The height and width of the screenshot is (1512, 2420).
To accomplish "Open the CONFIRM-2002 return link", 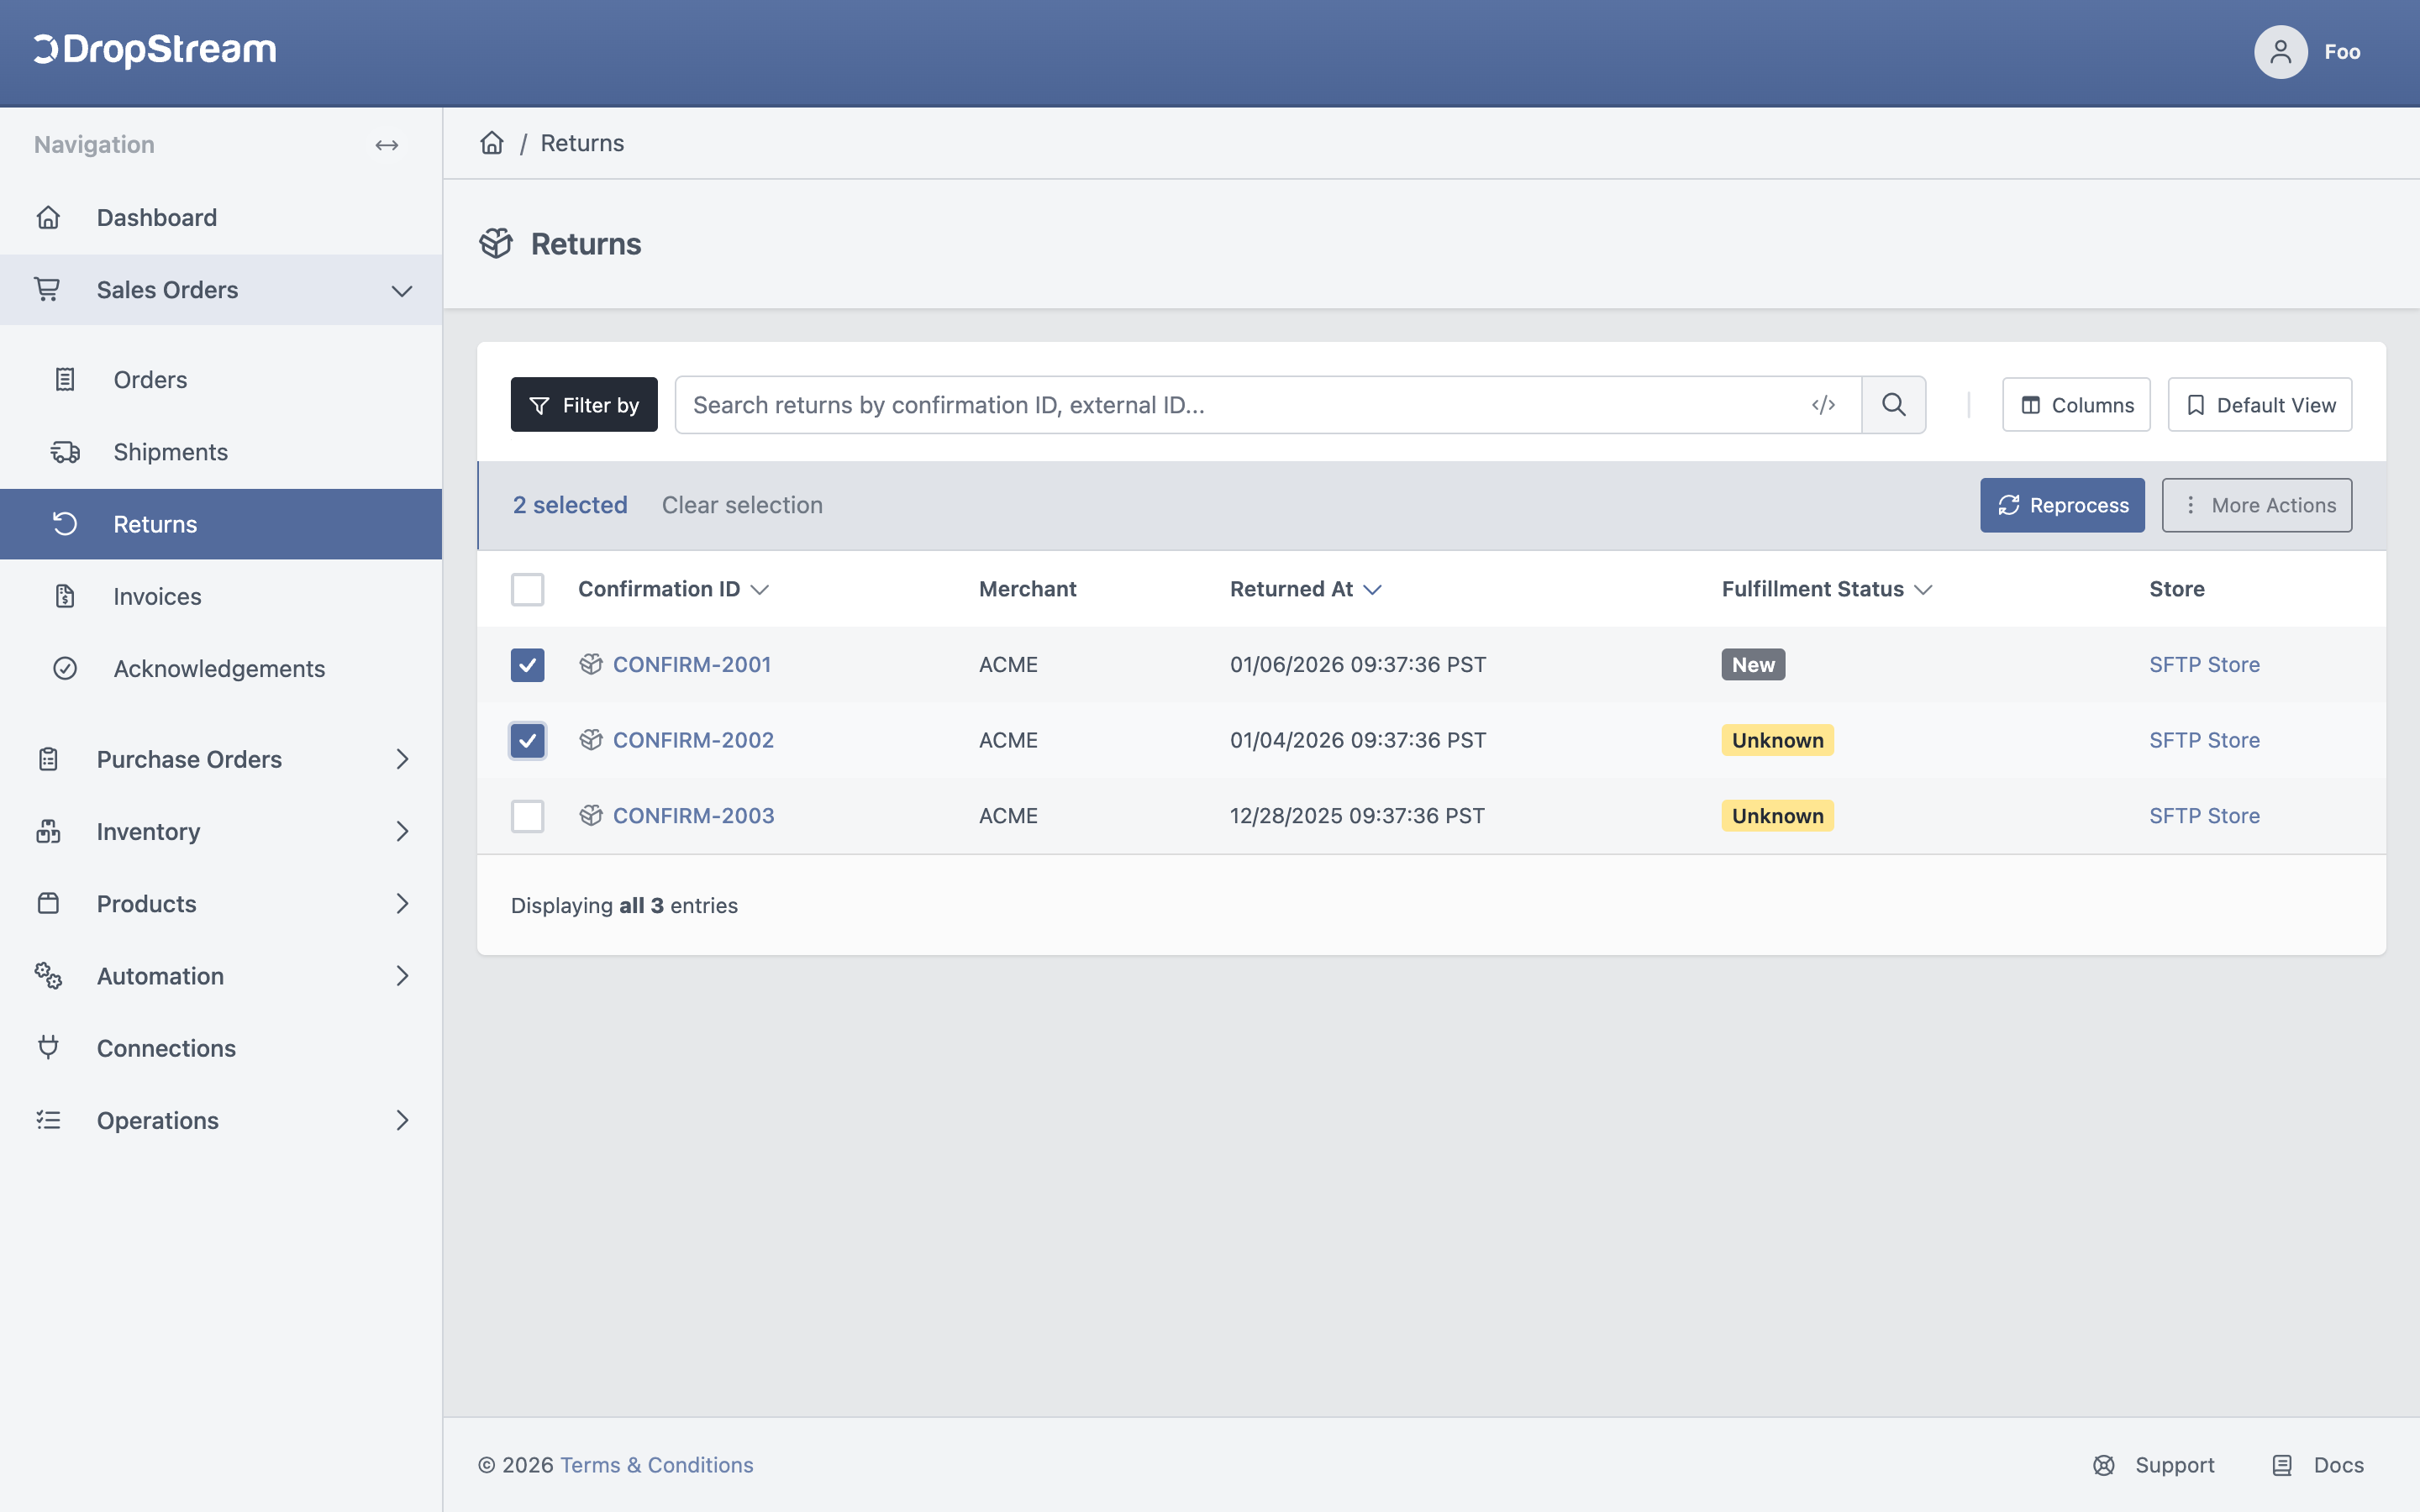I will click(693, 740).
